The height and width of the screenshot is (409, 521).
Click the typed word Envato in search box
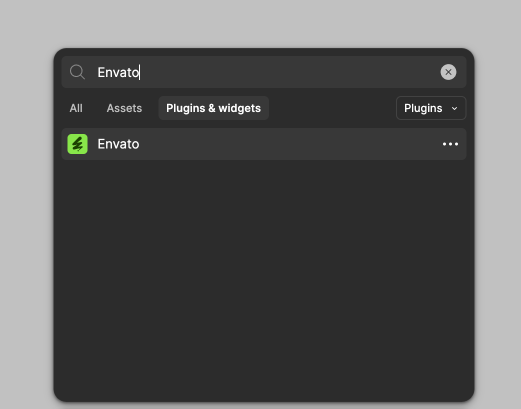[x=118, y=72]
